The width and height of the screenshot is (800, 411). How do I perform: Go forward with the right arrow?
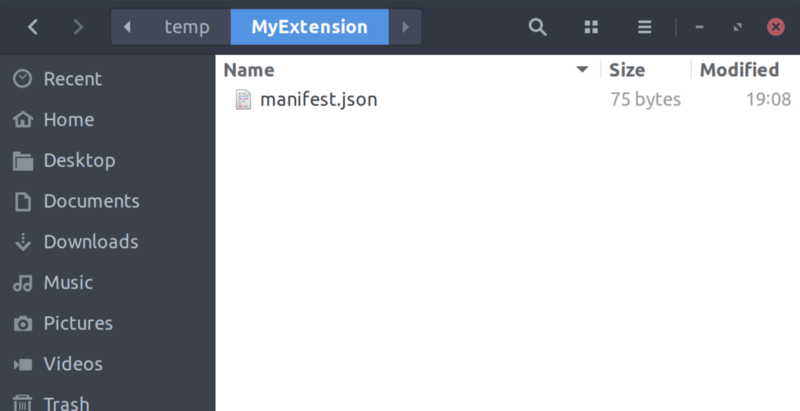pyautogui.click(x=78, y=27)
